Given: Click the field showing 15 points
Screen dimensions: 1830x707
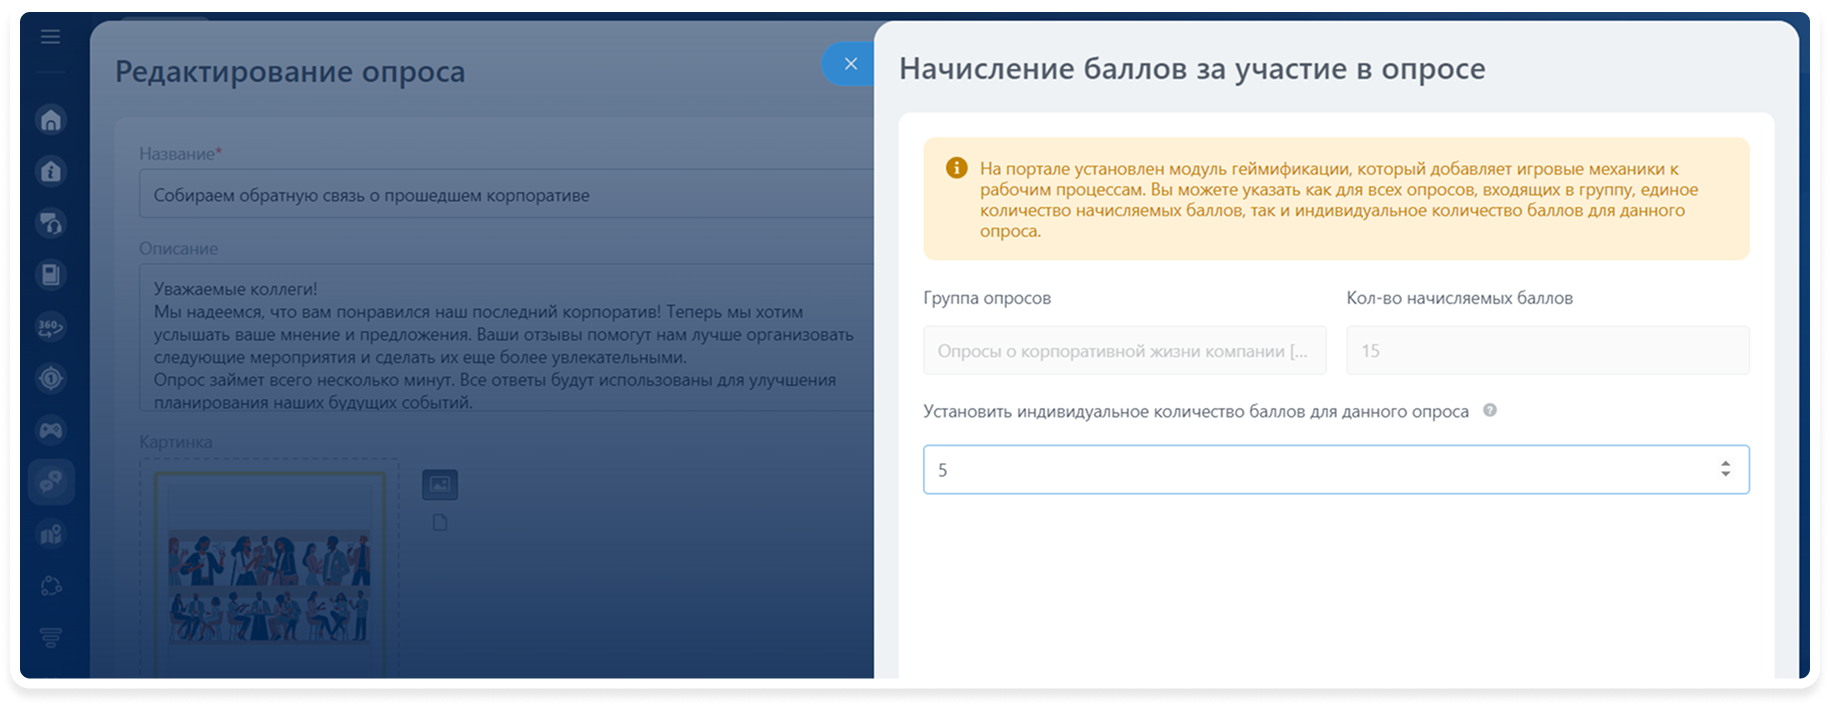Looking at the screenshot, I should click(x=1547, y=351).
